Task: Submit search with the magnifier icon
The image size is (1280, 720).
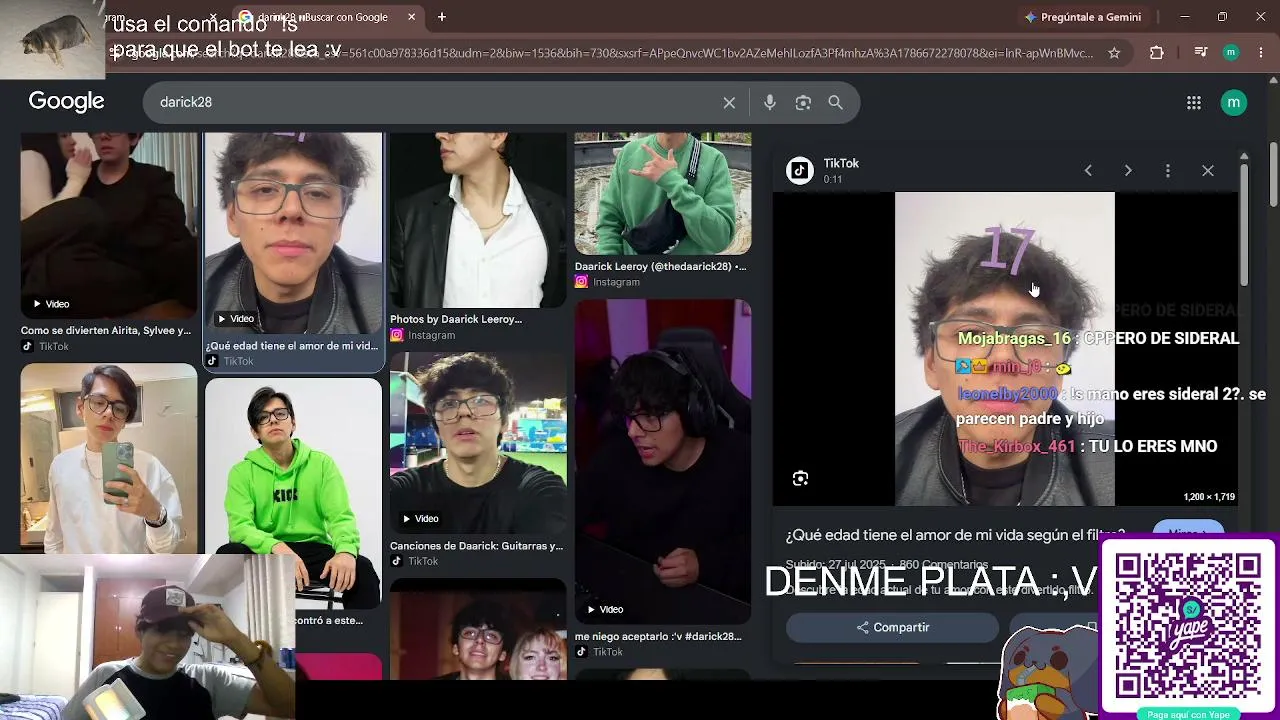Action: (x=835, y=102)
